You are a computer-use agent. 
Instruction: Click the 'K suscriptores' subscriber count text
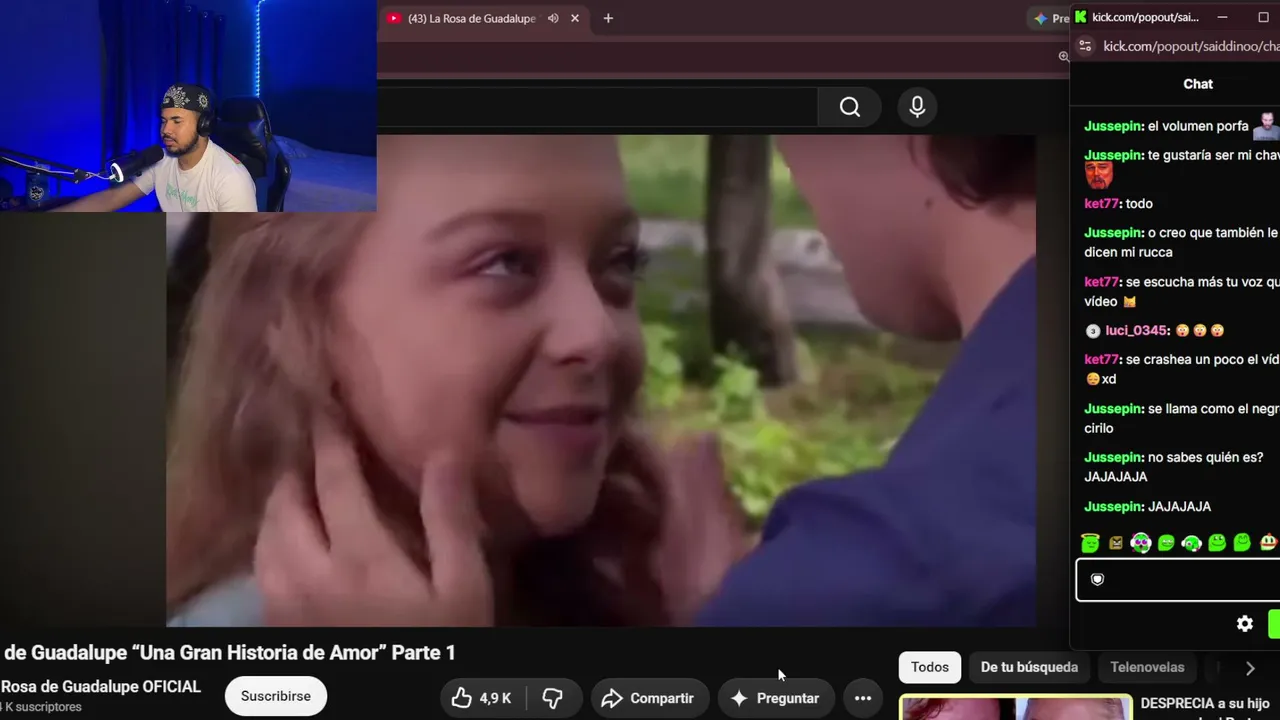(x=41, y=707)
